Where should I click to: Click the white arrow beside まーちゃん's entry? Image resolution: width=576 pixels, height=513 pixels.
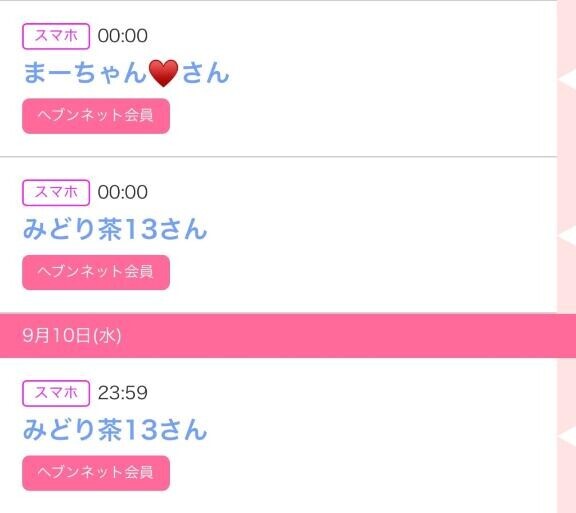point(567,78)
